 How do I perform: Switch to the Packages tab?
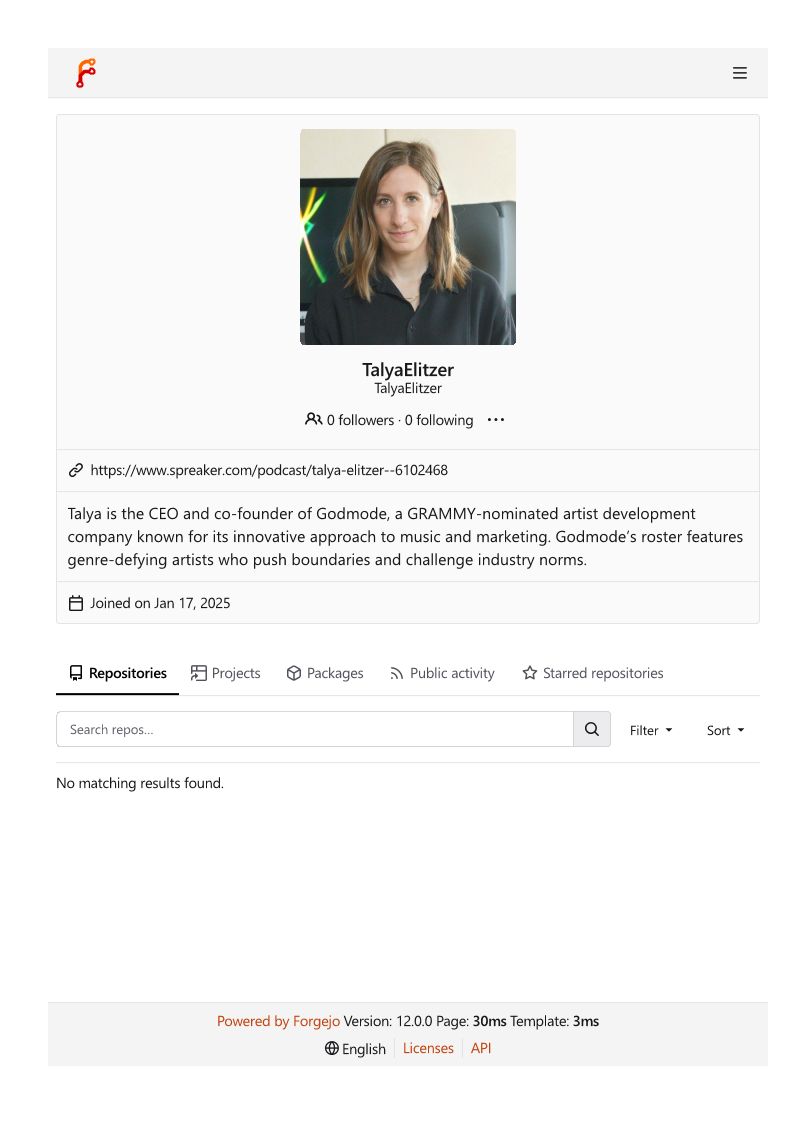click(x=325, y=673)
